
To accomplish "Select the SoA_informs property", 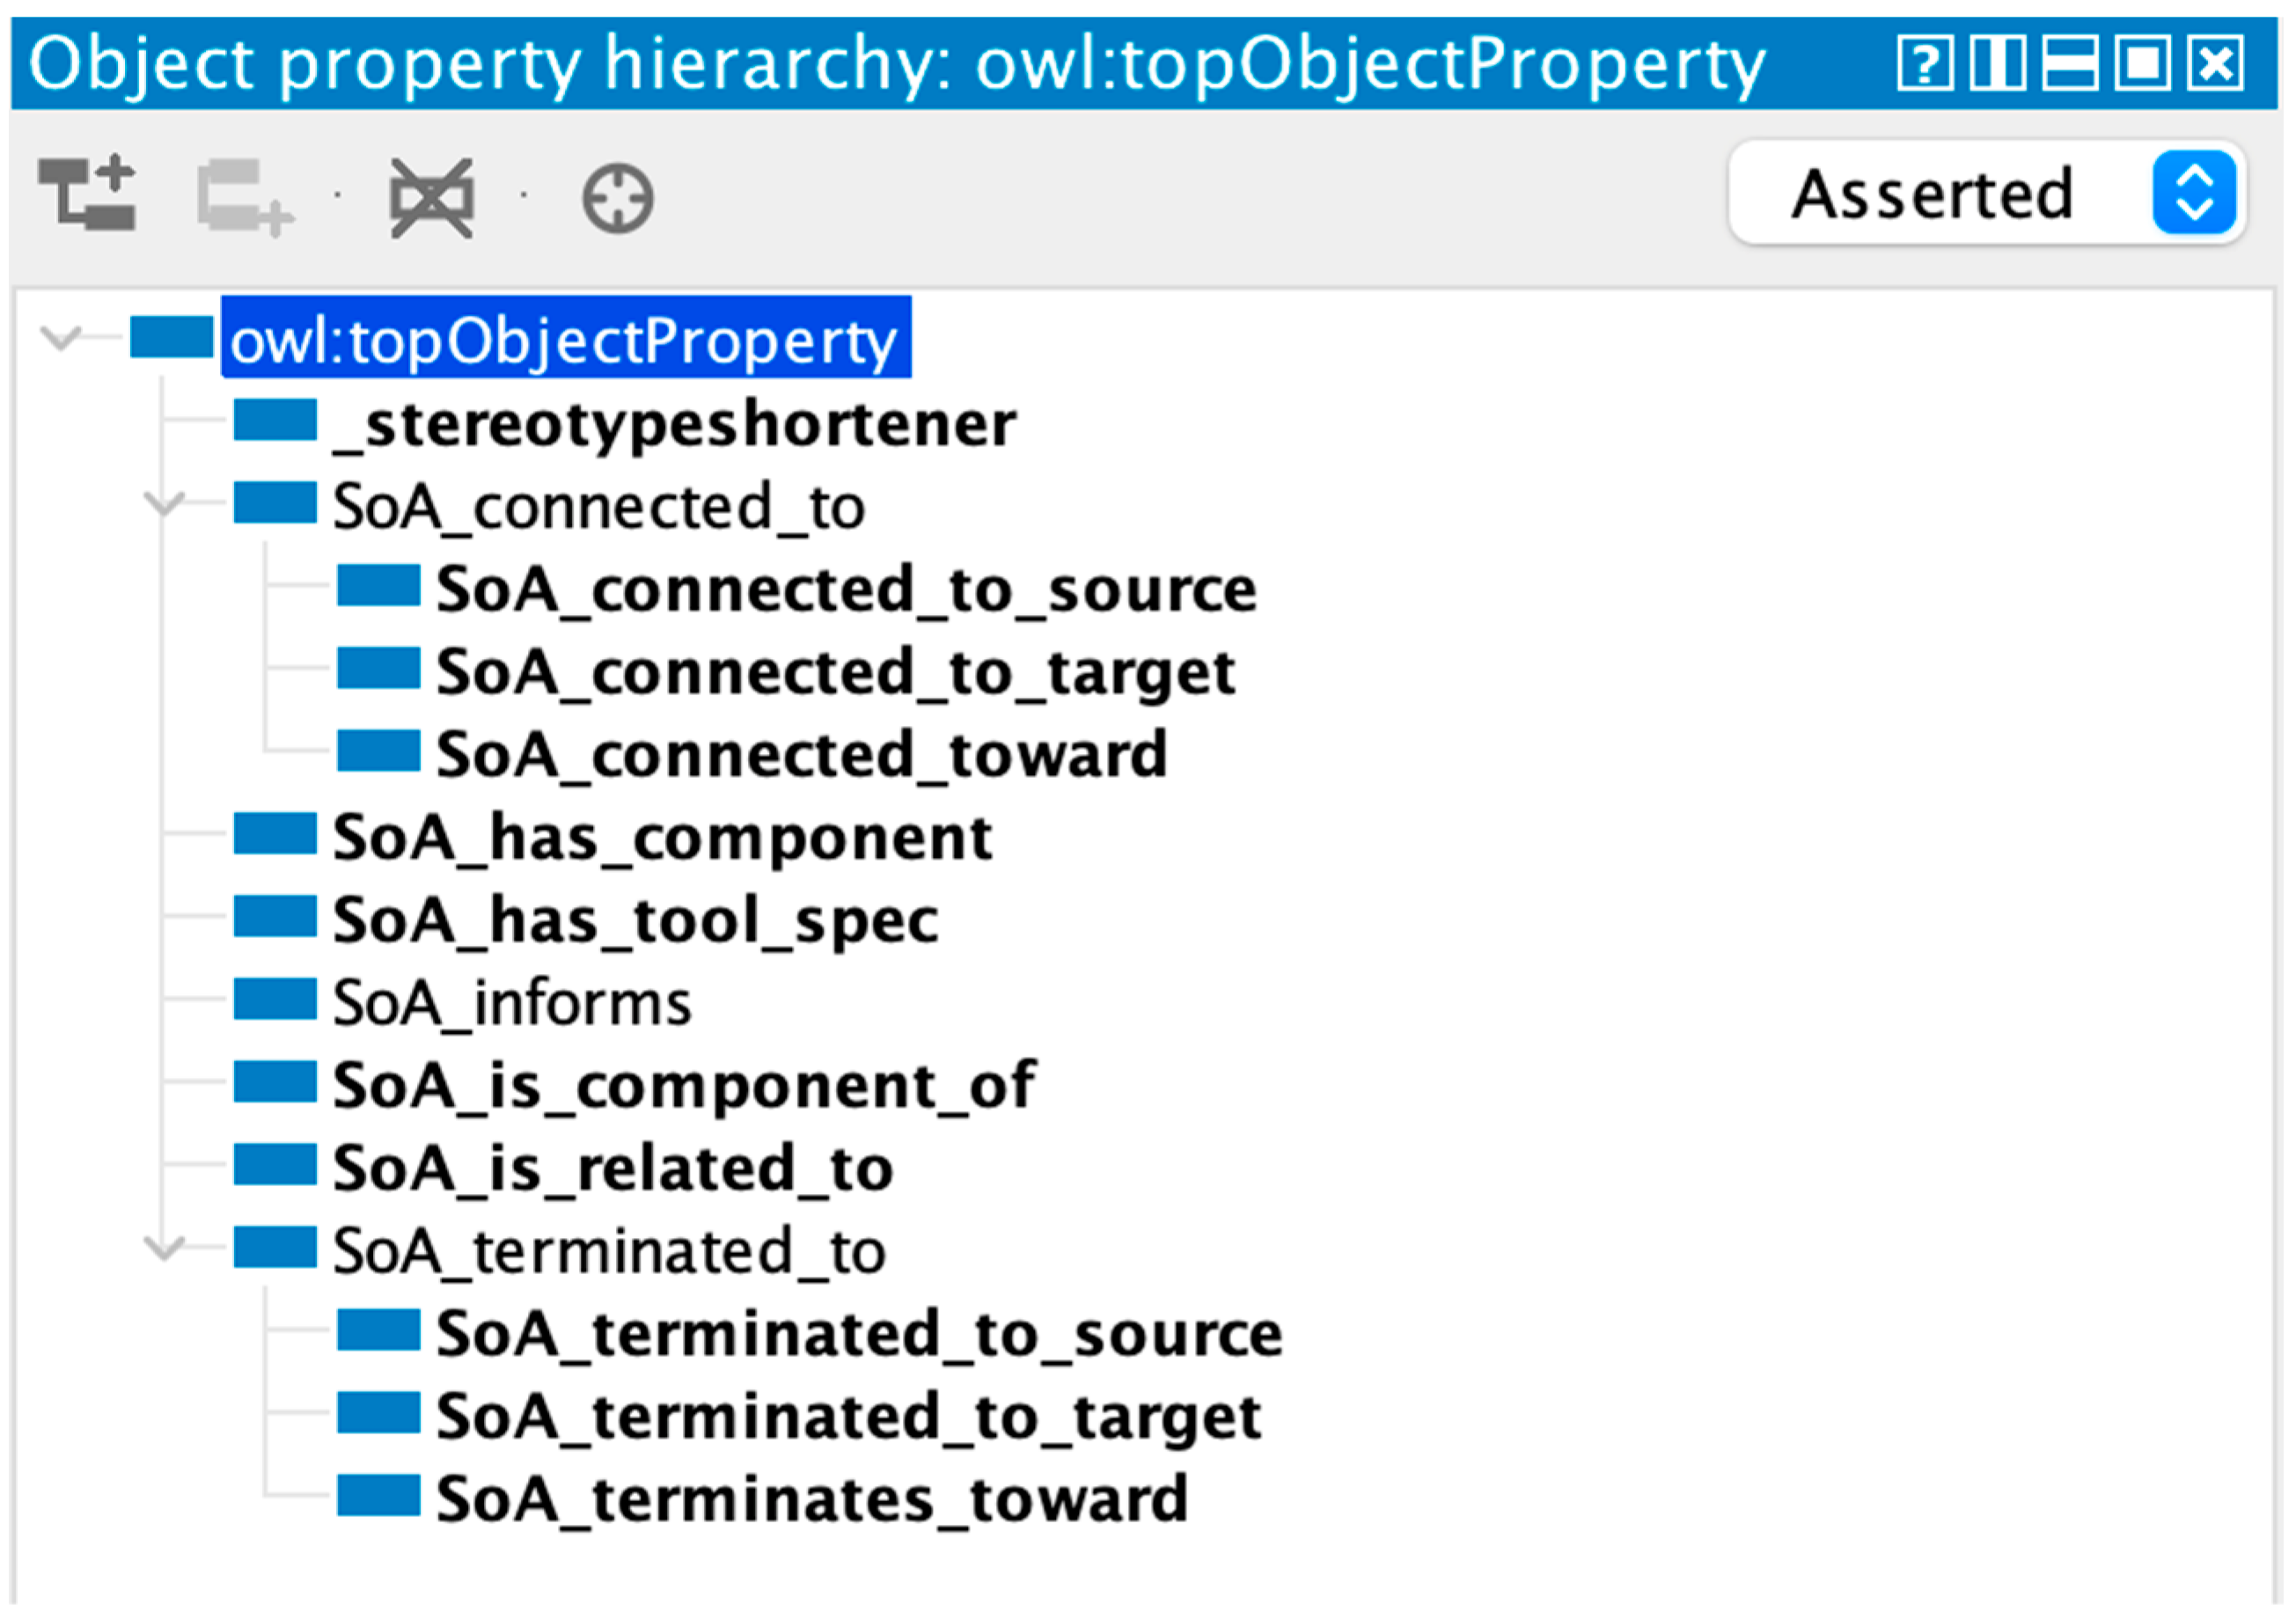I will pyautogui.click(x=512, y=1002).
